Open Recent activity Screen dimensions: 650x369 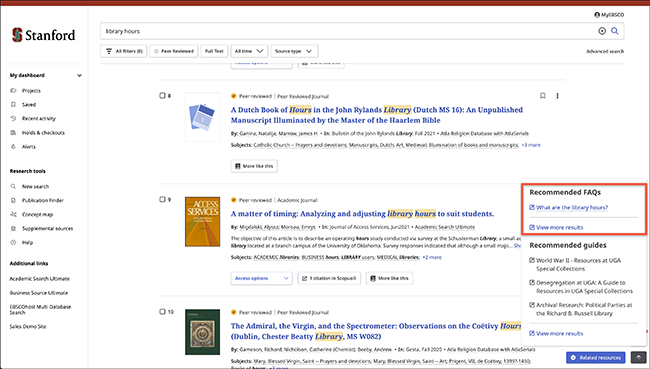tap(39, 119)
